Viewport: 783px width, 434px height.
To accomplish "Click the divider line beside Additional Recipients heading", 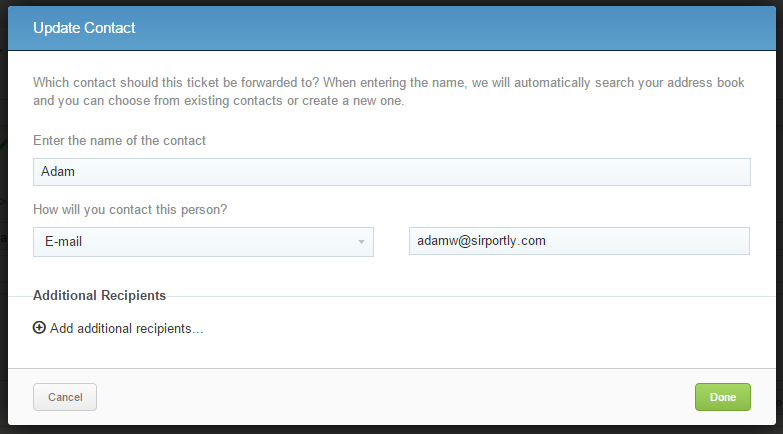I will pyautogui.click(x=470, y=296).
